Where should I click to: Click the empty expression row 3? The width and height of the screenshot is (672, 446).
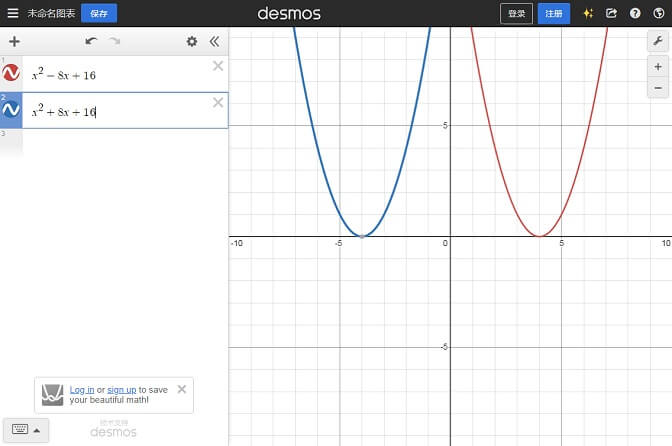pos(114,144)
